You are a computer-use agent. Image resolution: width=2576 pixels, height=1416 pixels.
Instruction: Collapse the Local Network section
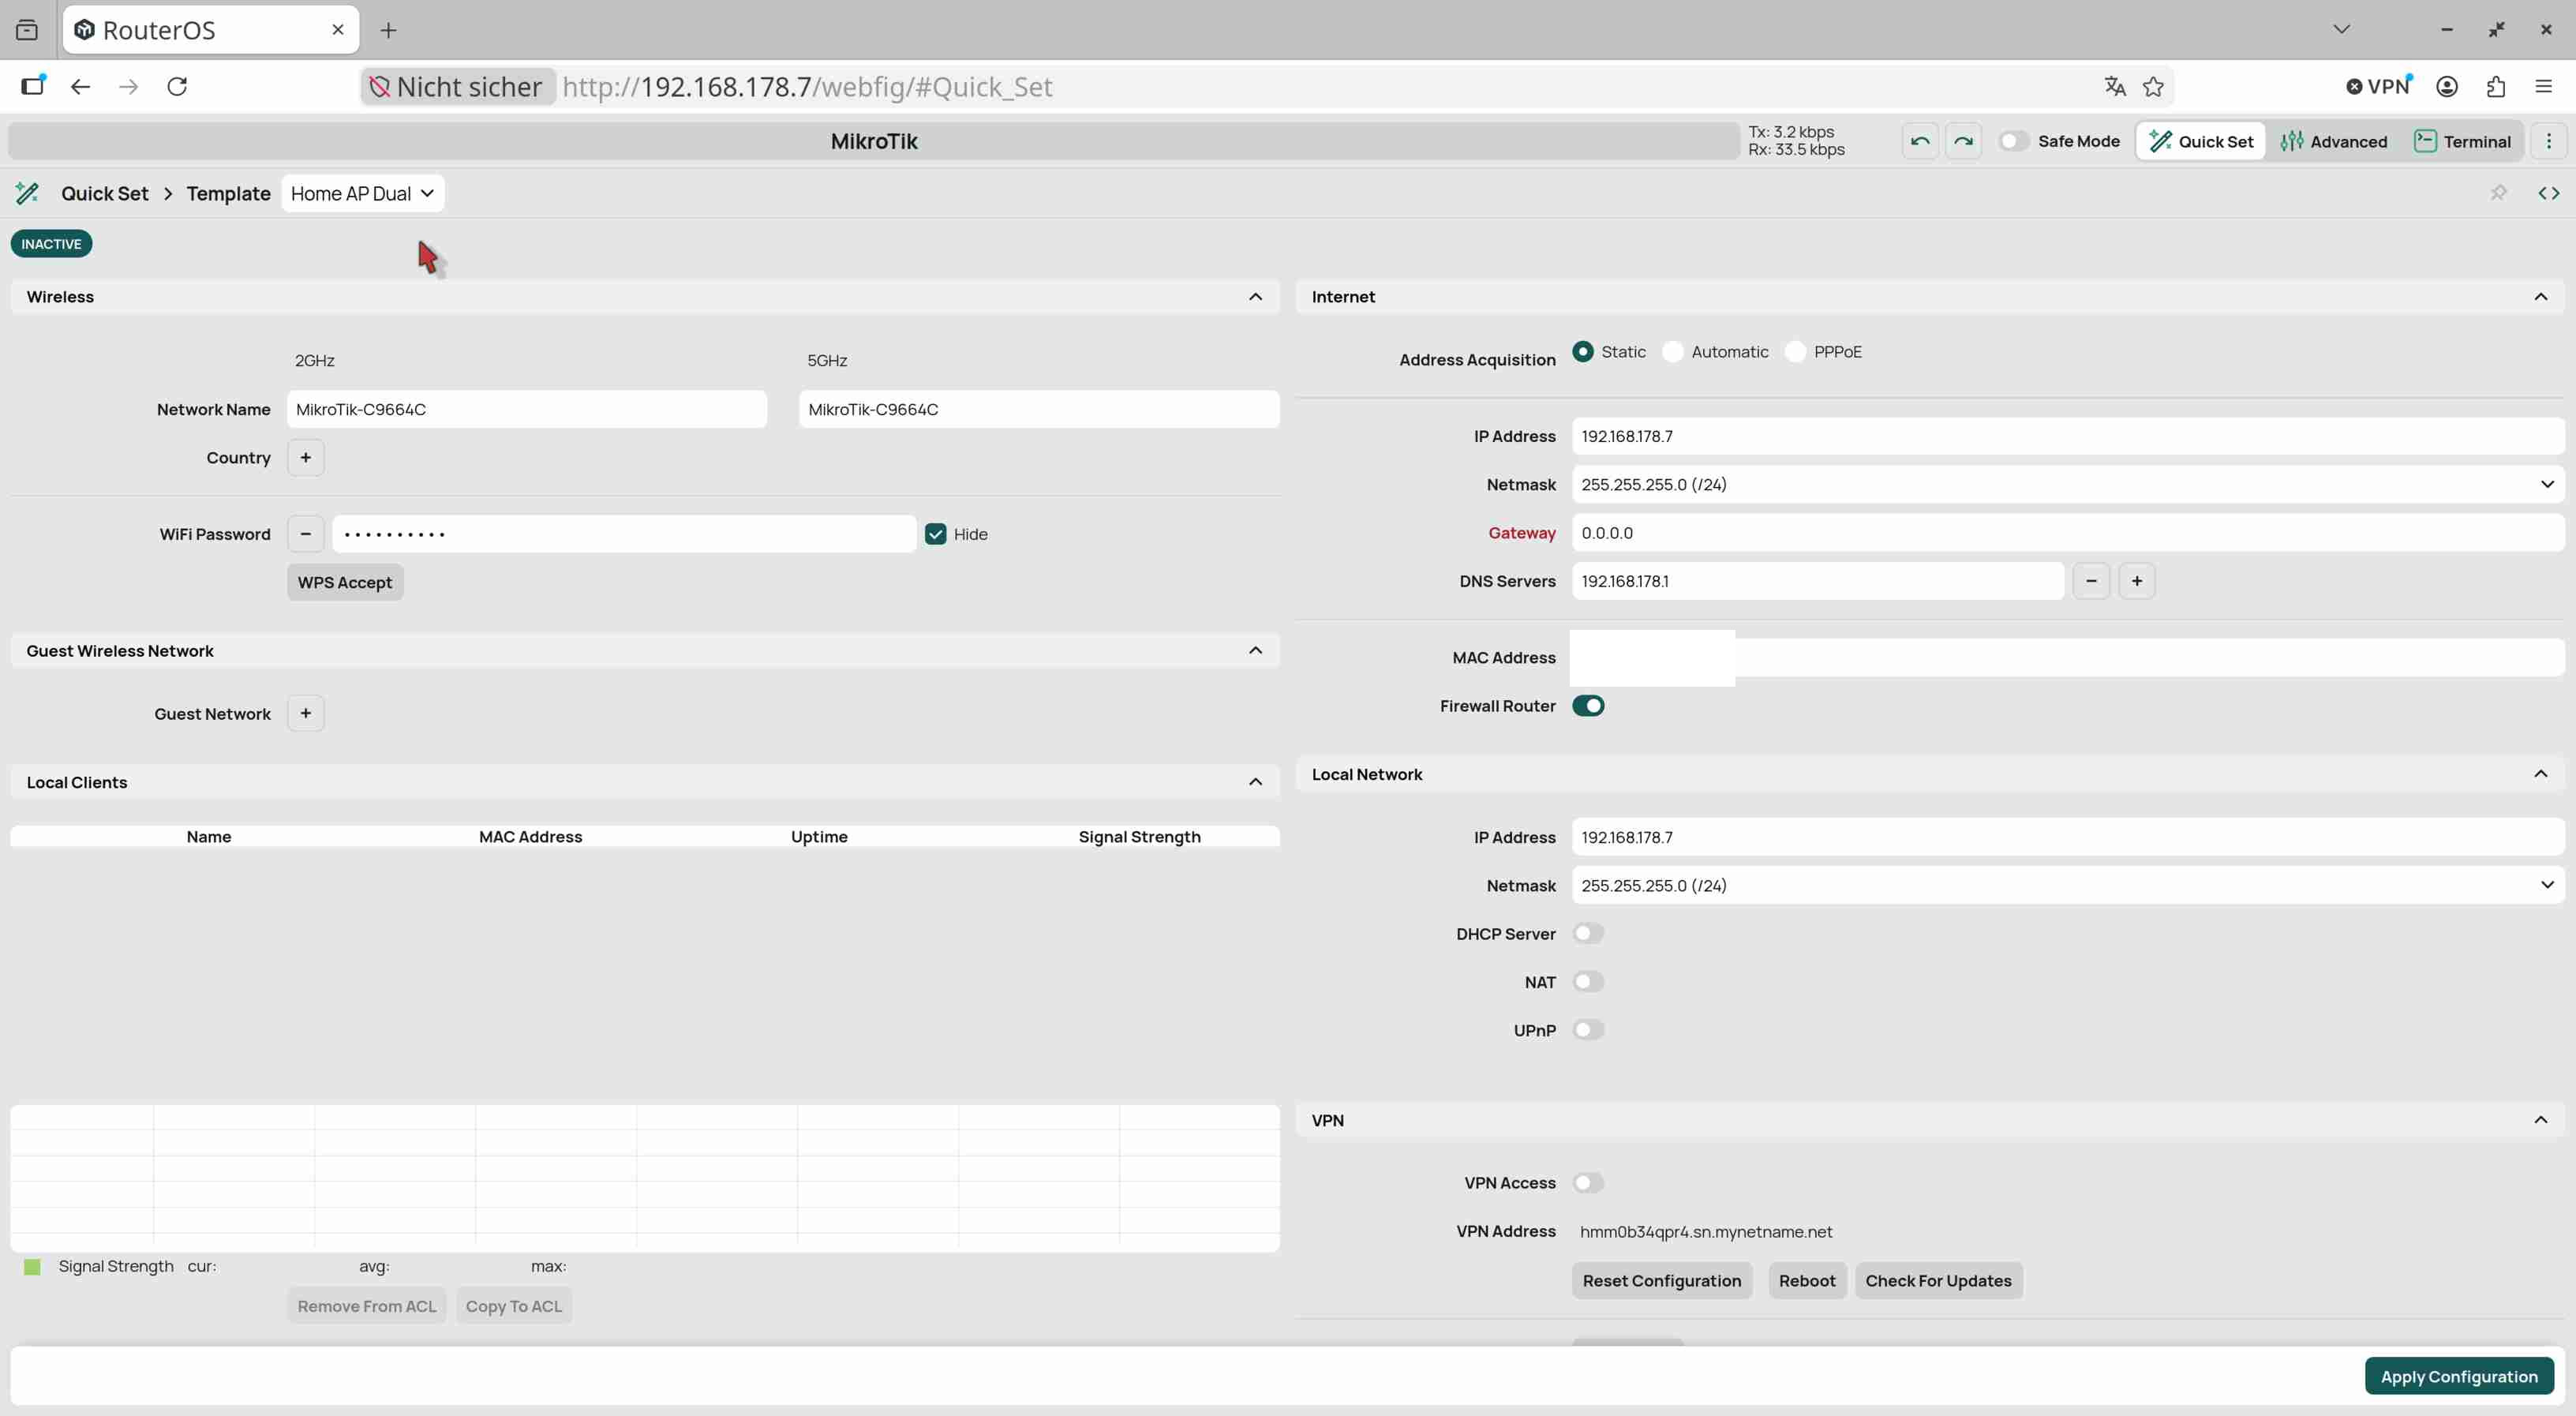(2540, 774)
